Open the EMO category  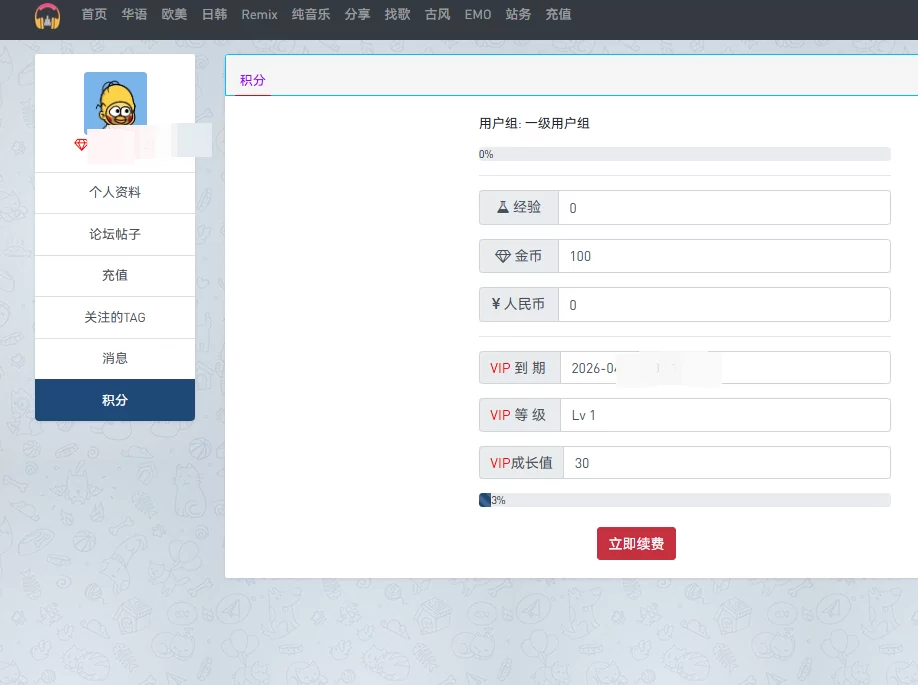[x=478, y=14]
